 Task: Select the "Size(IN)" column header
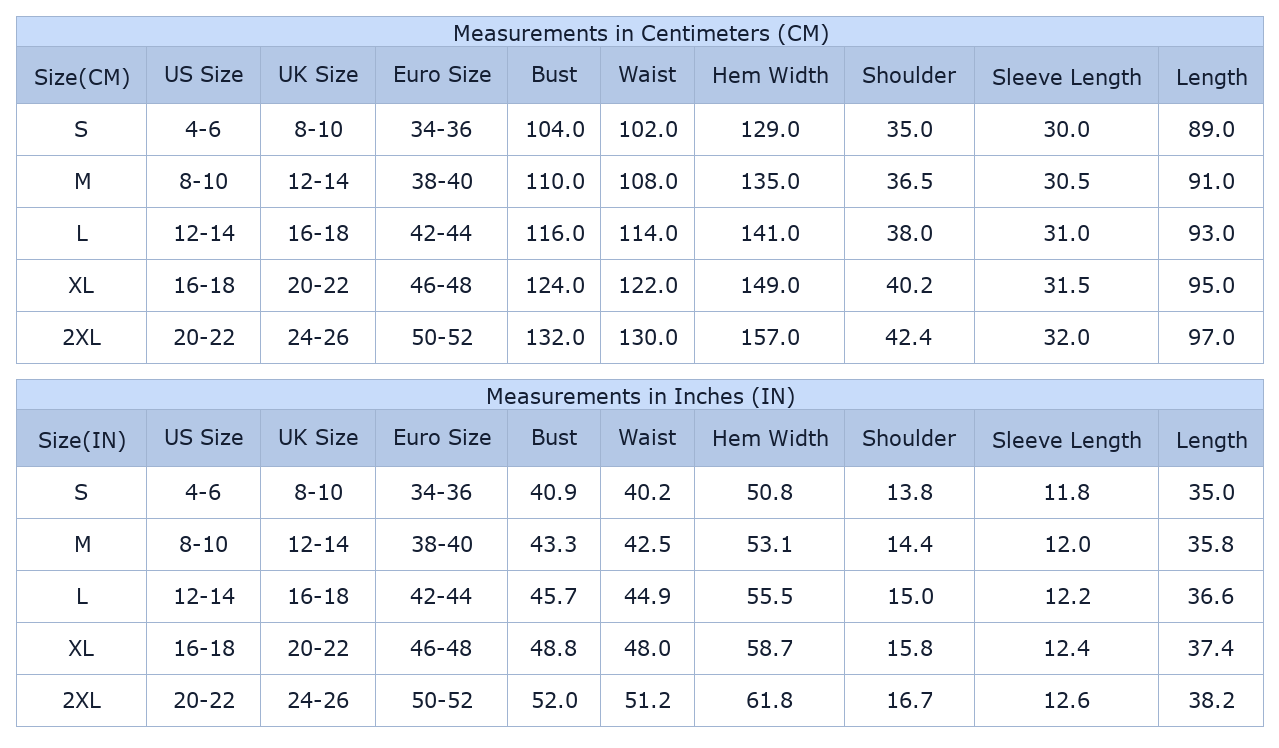[x=82, y=440]
